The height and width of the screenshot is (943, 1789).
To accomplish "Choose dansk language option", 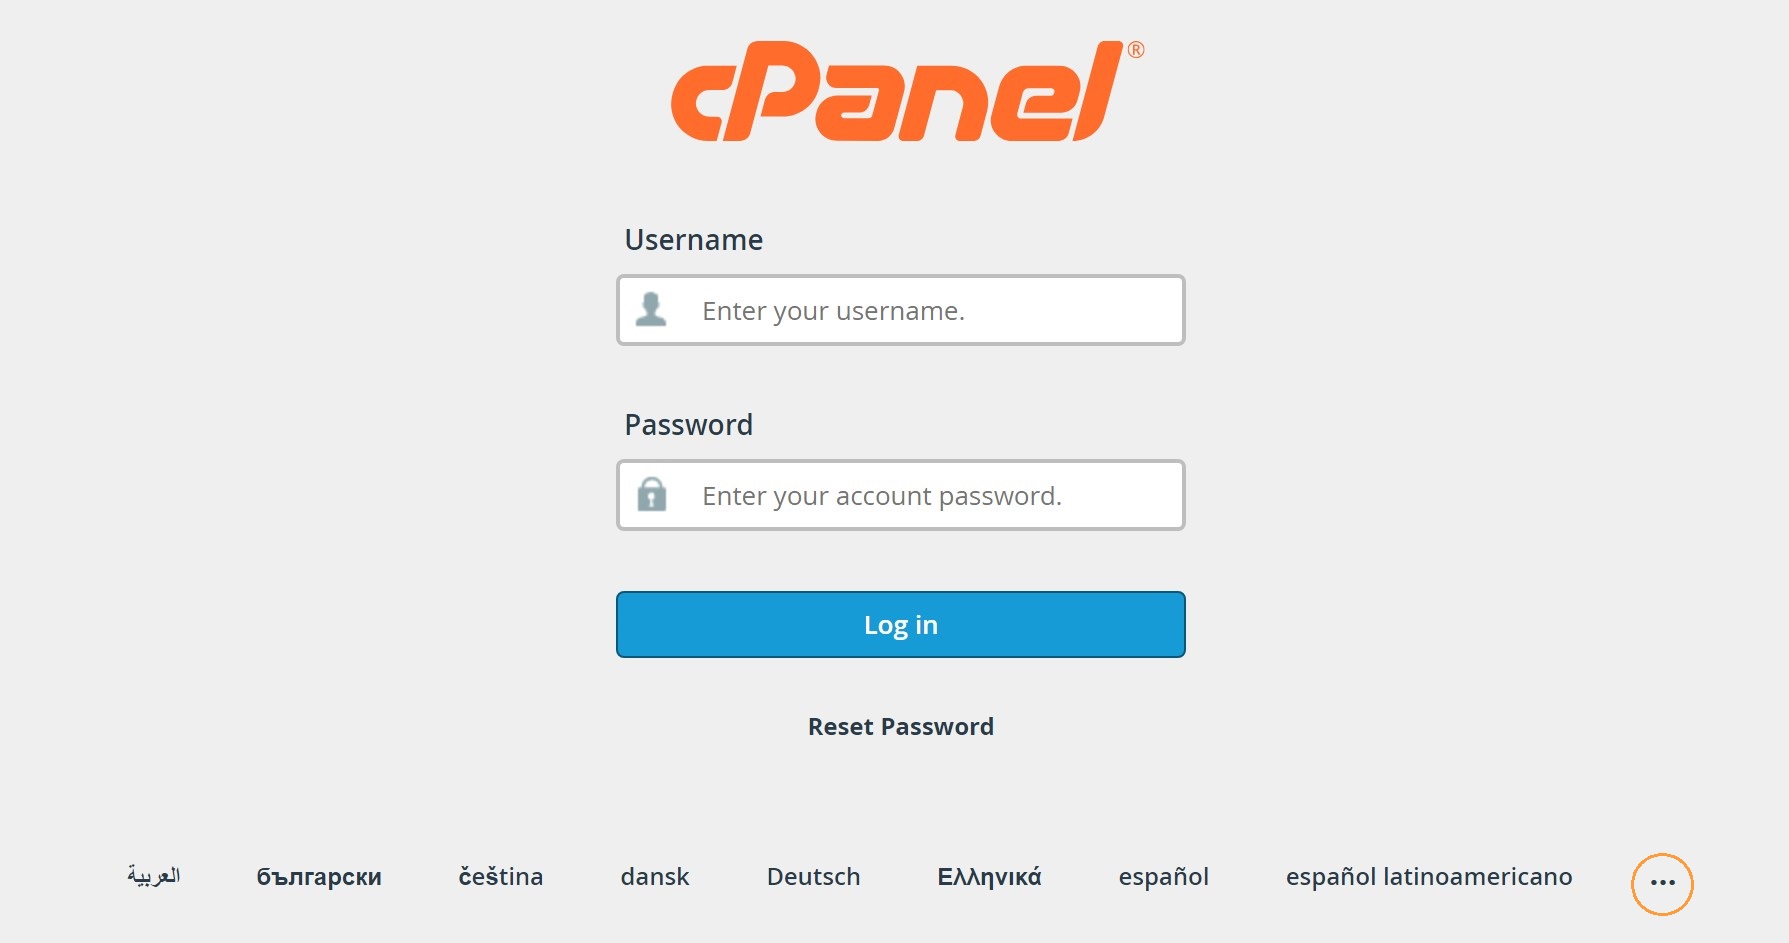I will click(x=655, y=877).
